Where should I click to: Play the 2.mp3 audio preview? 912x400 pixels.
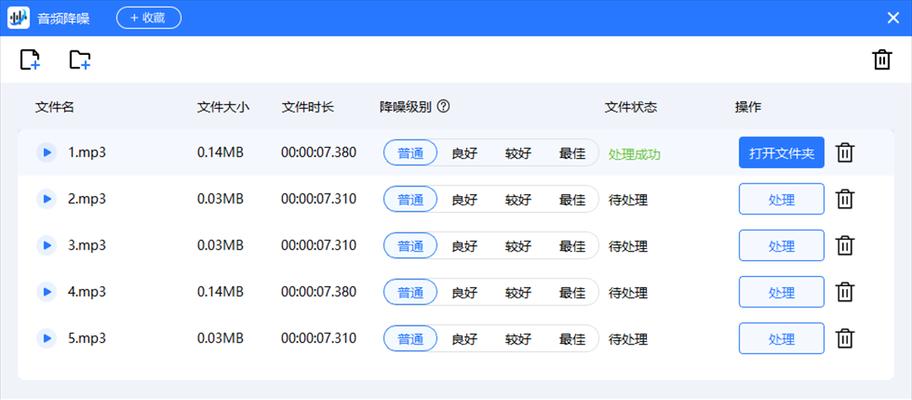pyautogui.click(x=47, y=199)
